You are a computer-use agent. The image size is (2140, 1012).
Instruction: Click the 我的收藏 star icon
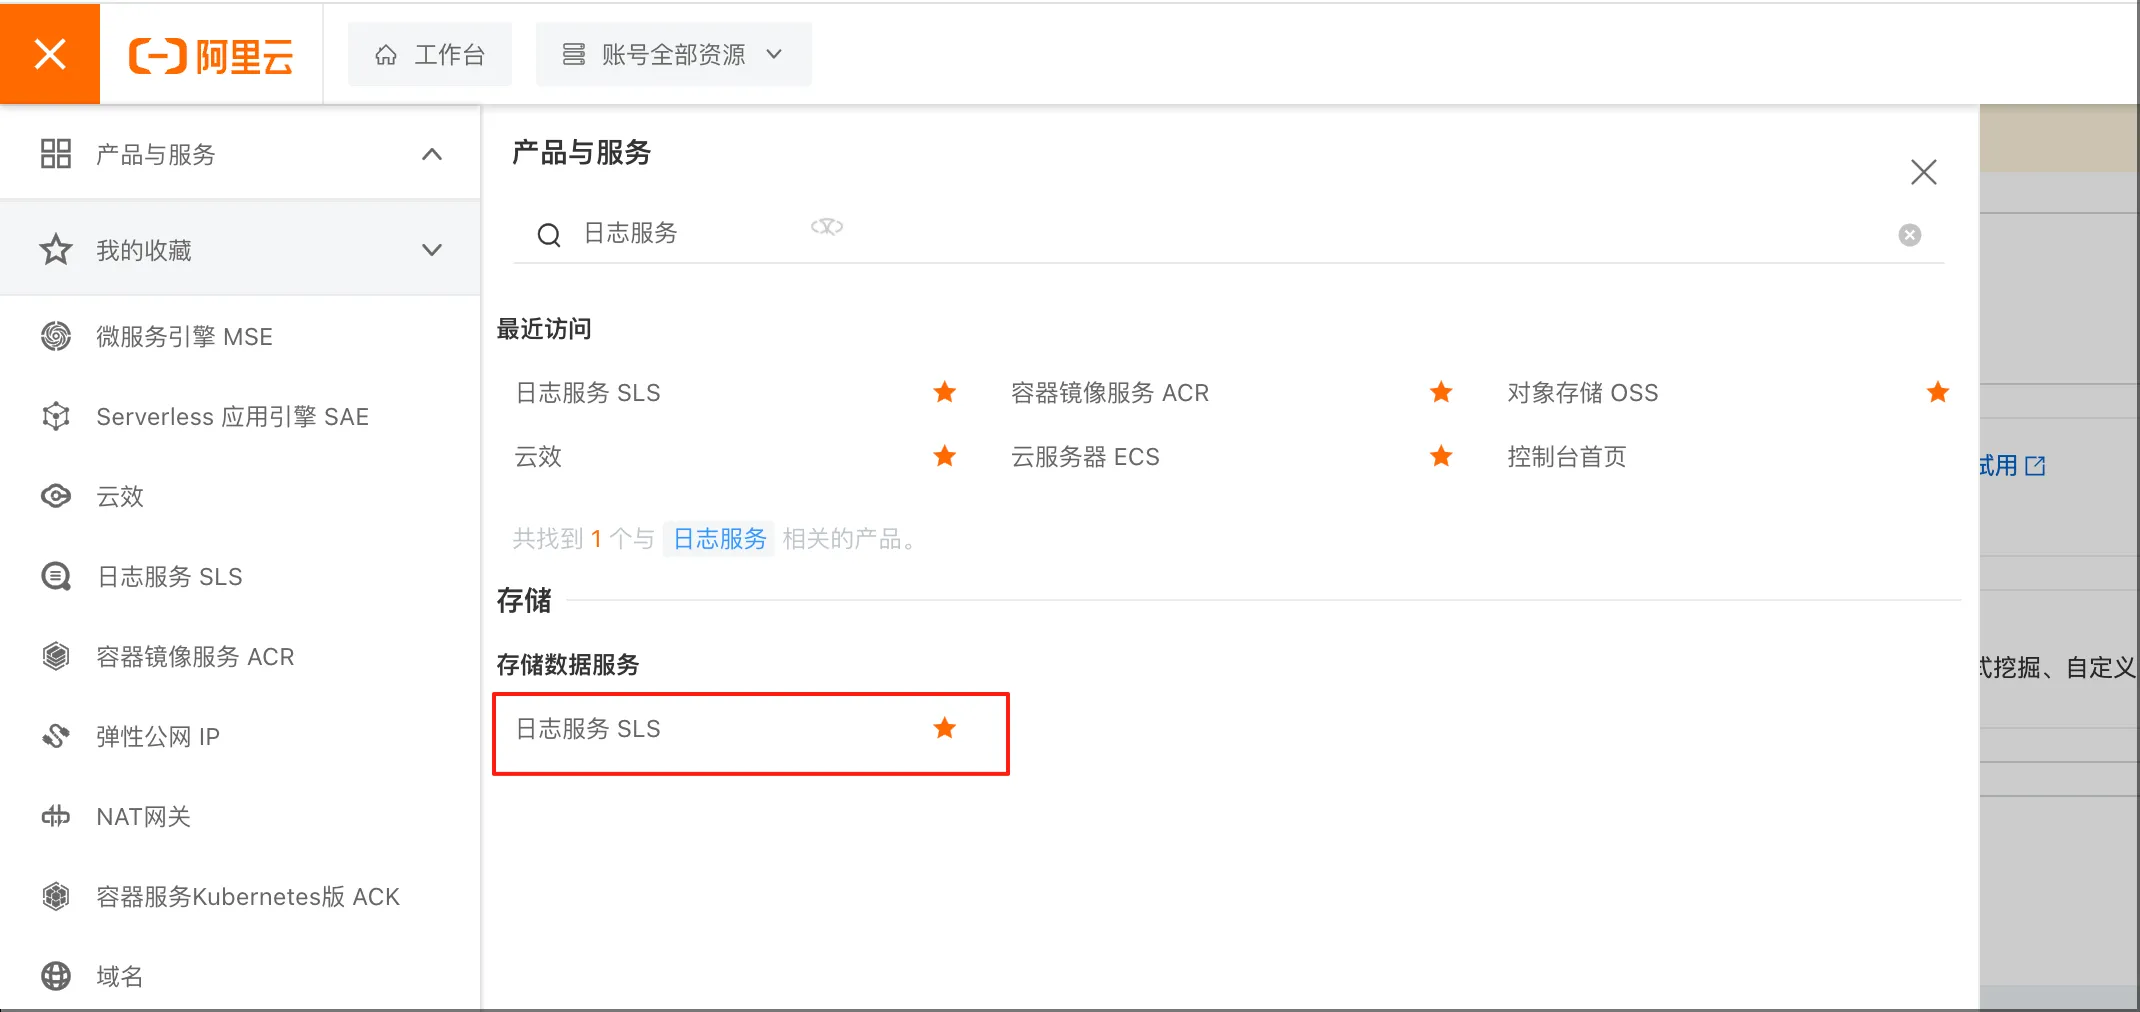(56, 249)
